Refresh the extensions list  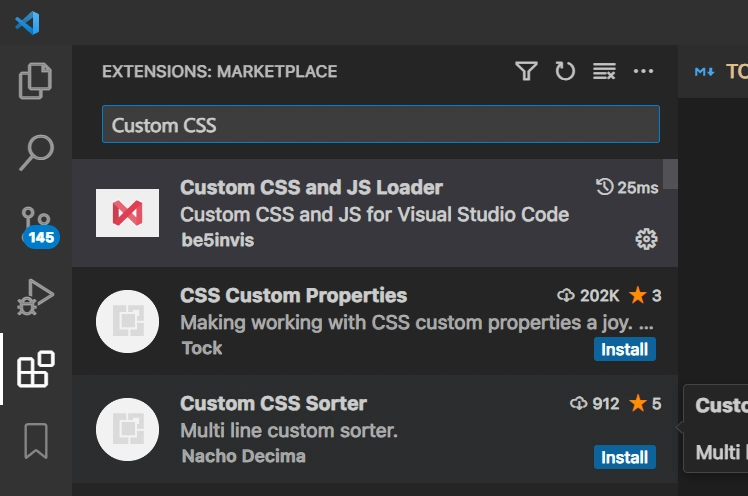565,71
